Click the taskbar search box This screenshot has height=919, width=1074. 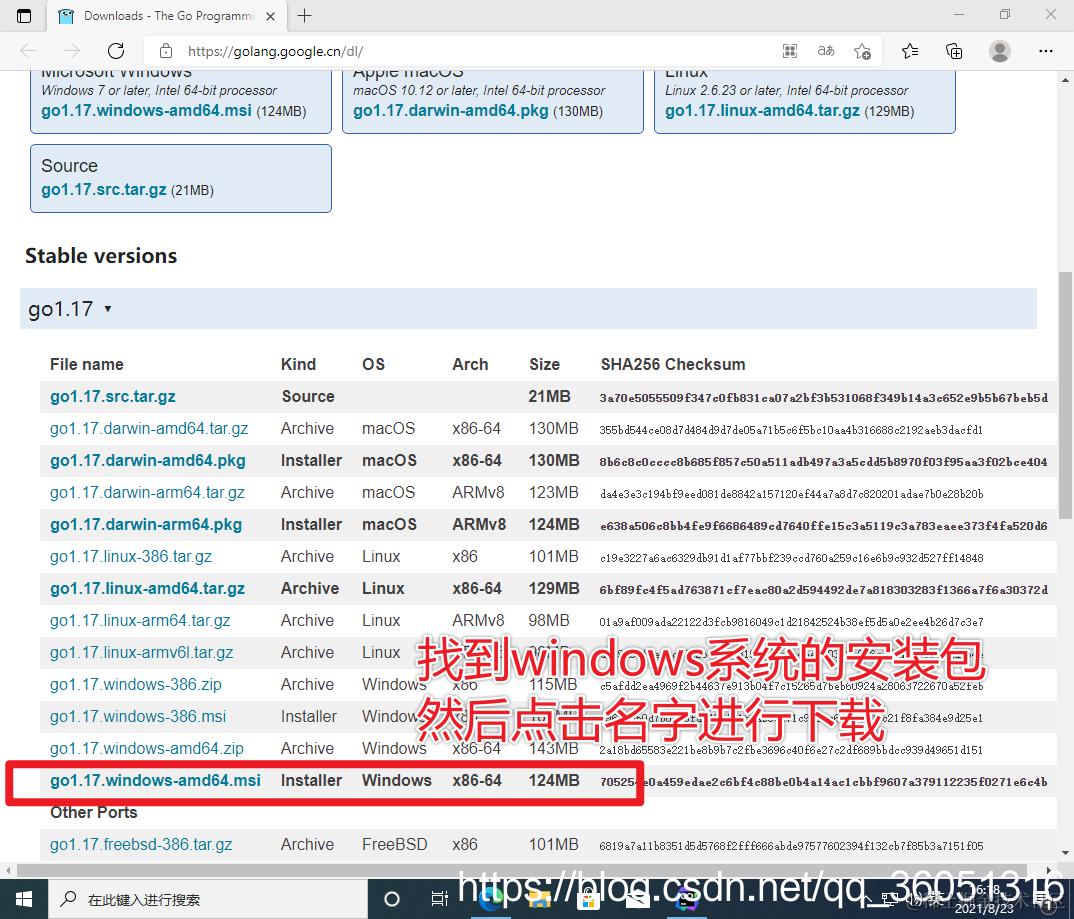[208, 899]
